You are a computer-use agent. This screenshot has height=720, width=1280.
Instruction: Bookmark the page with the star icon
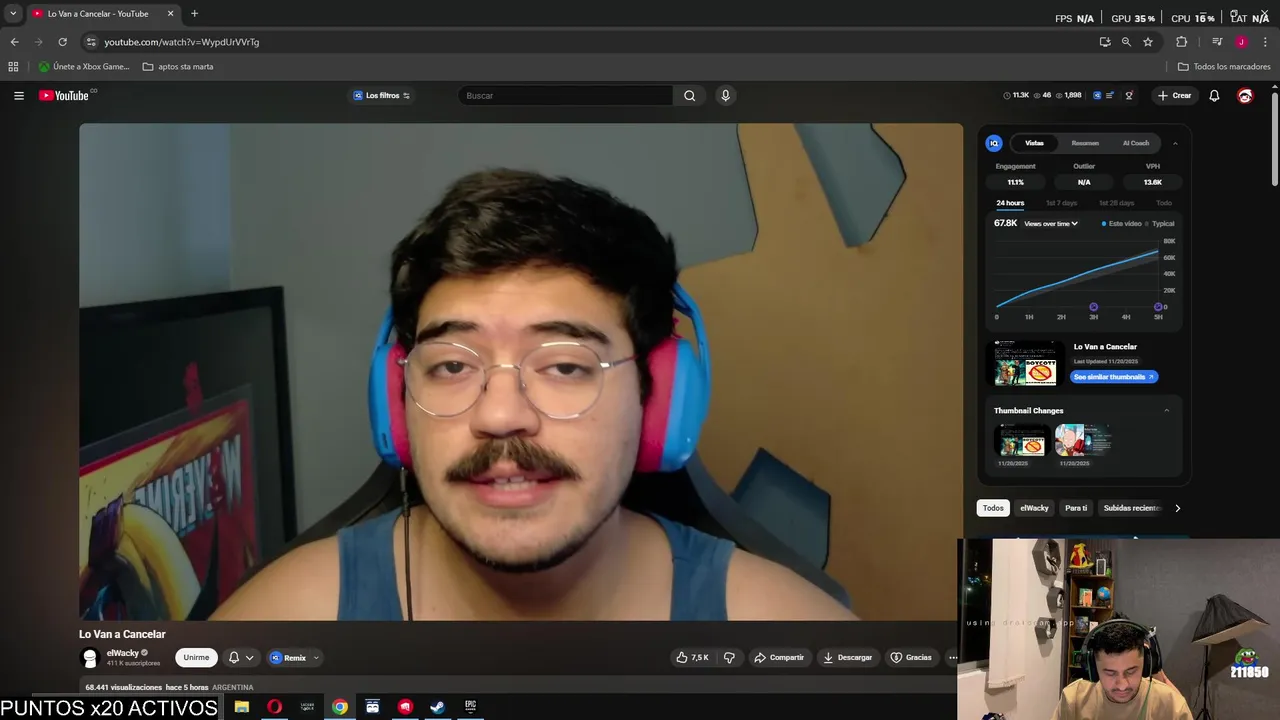coord(1148,42)
